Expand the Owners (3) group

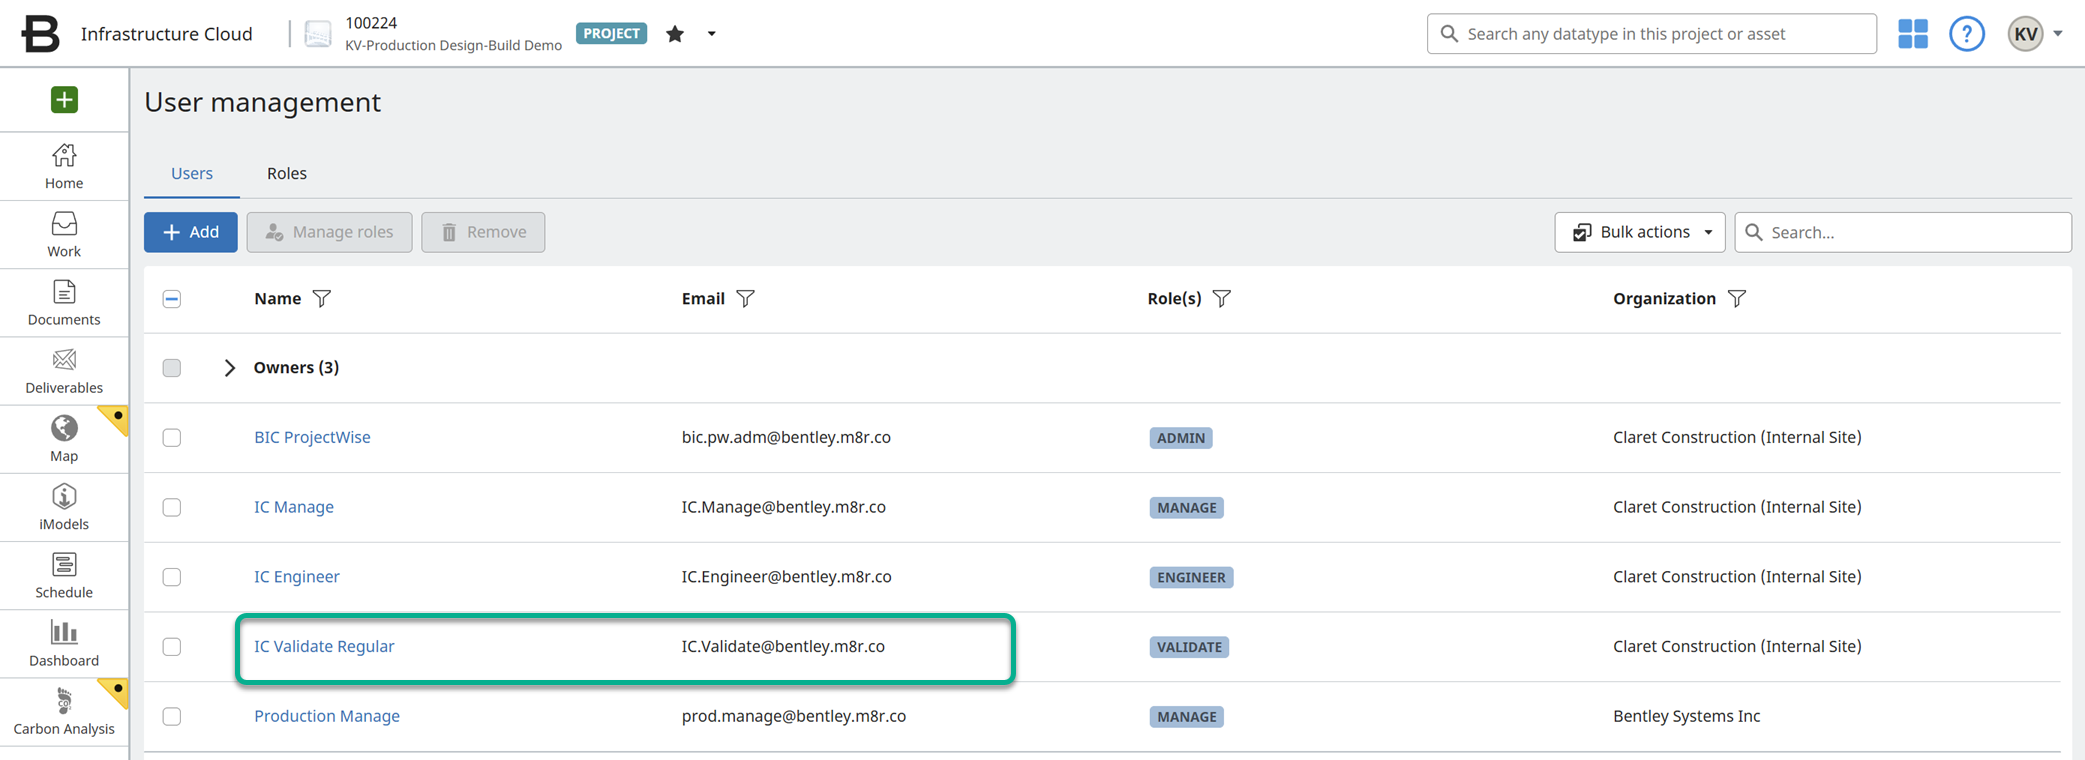point(230,368)
